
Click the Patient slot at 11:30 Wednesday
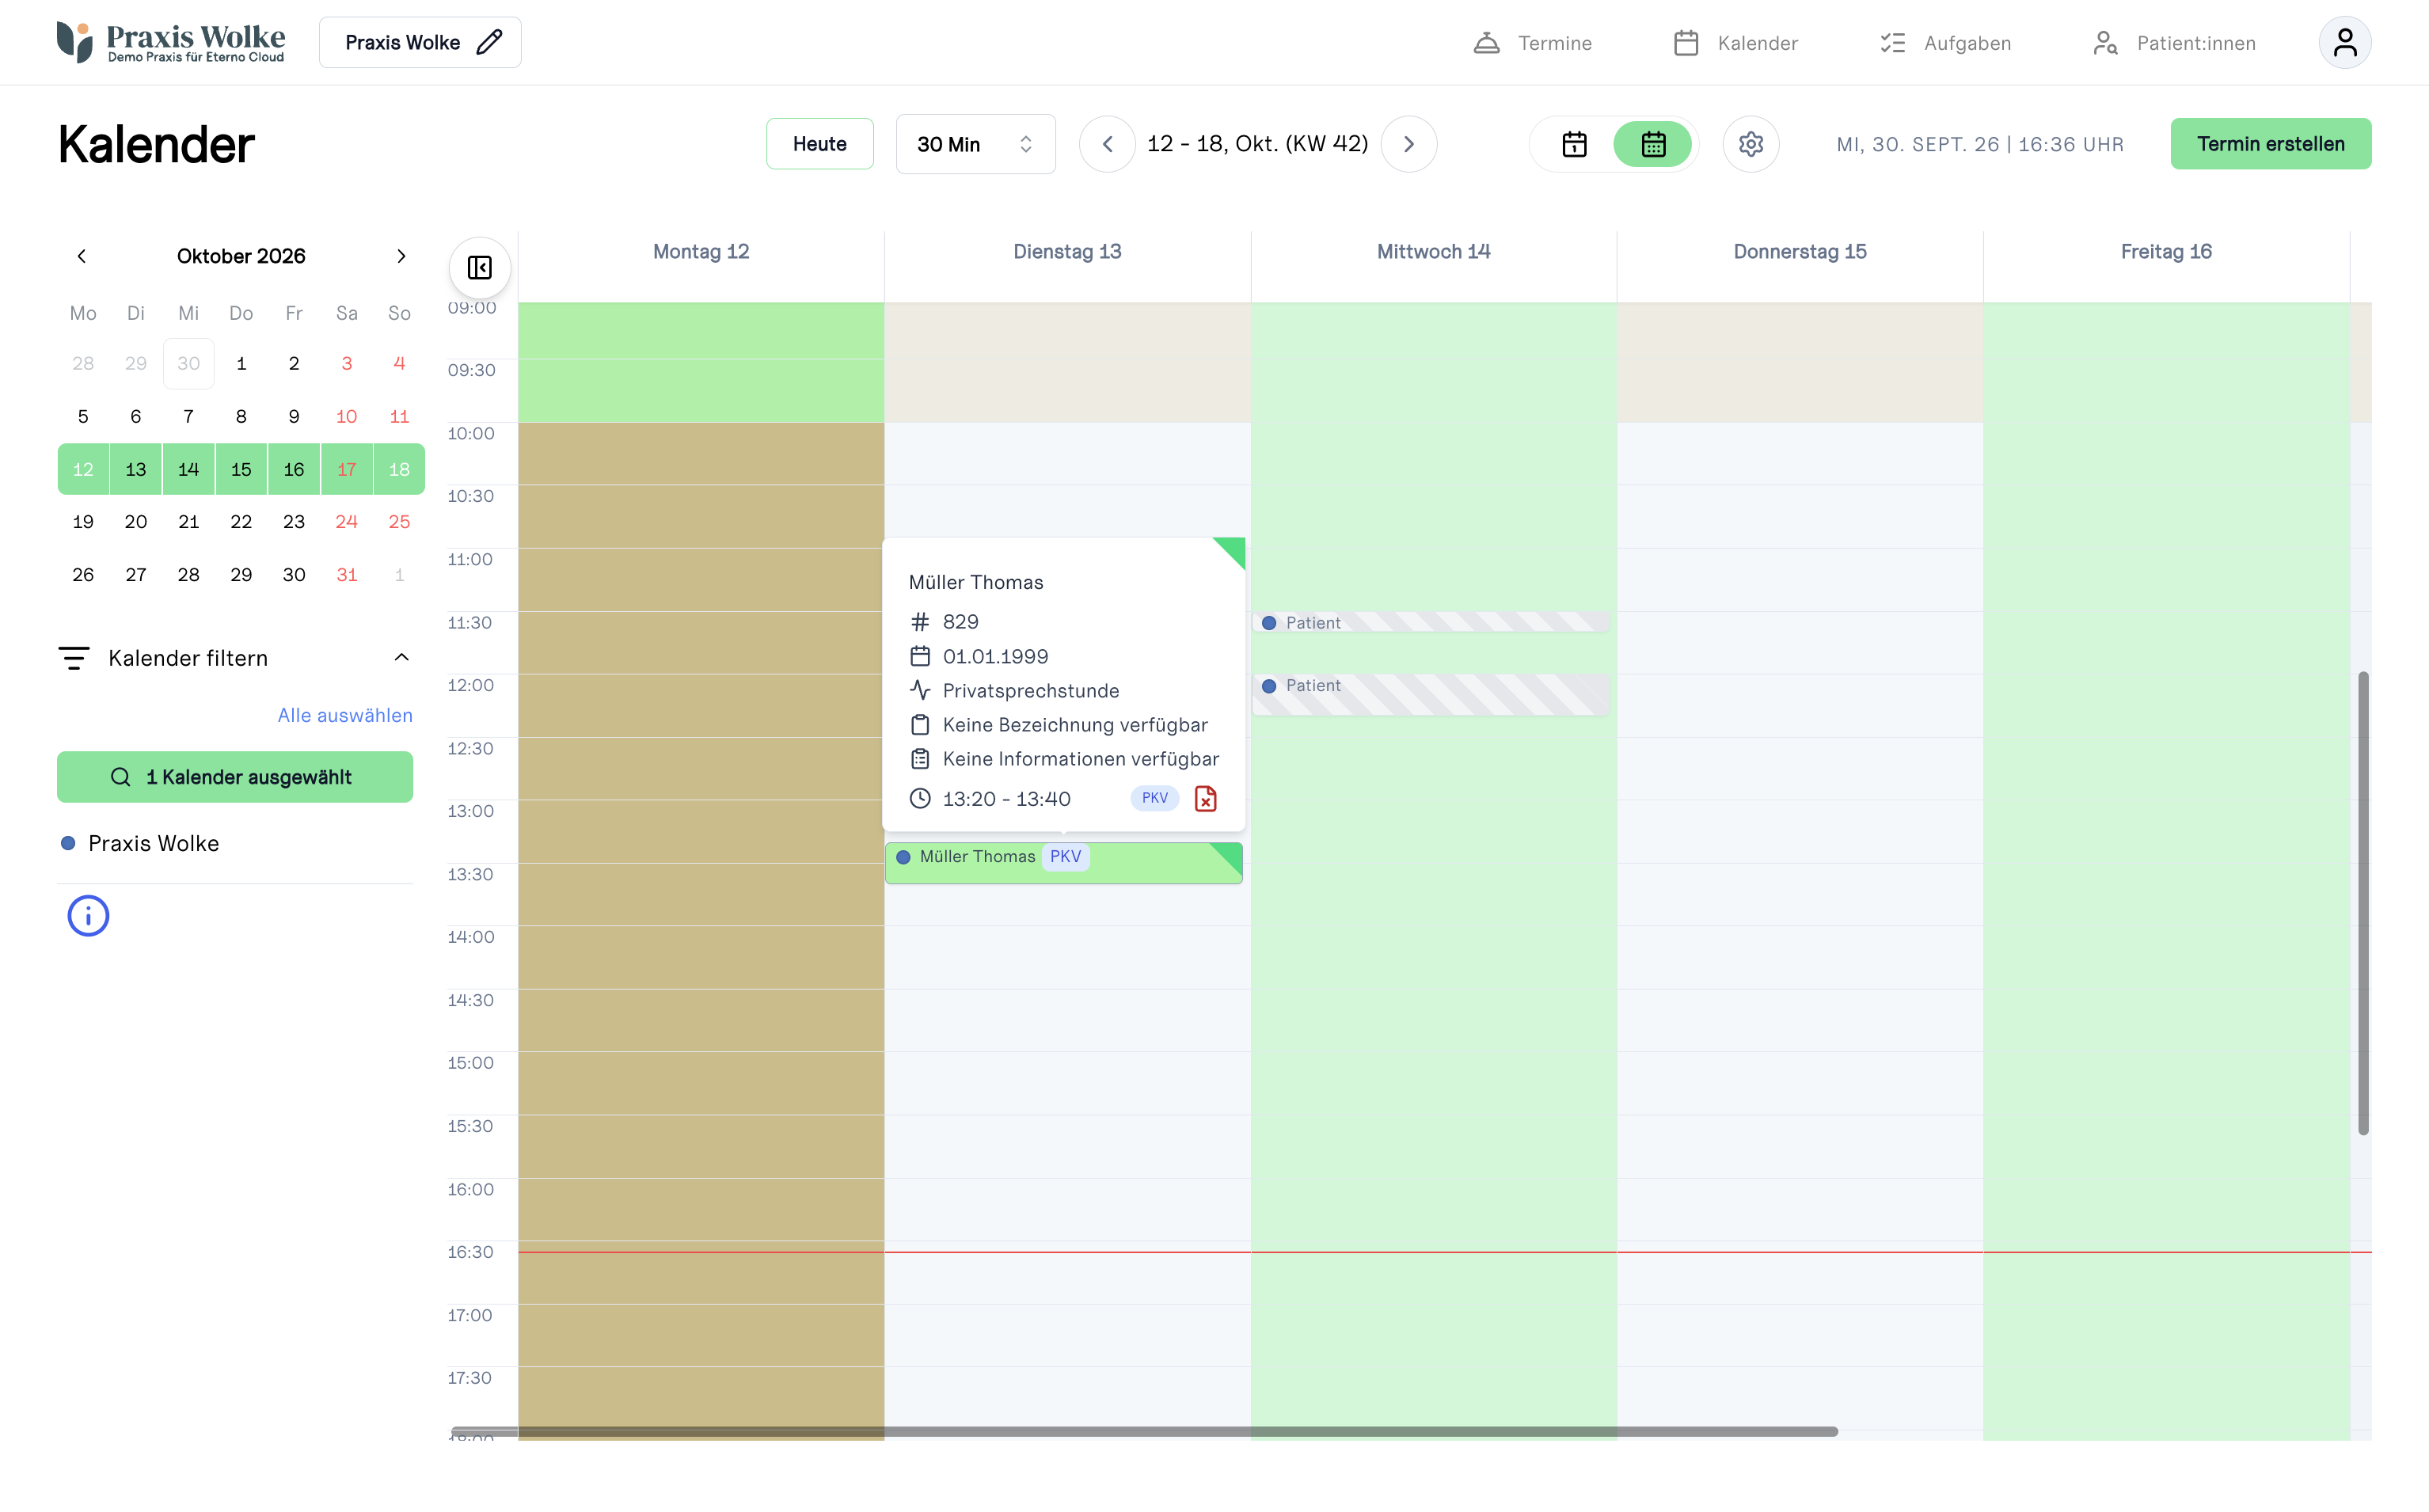[x=1430, y=623]
